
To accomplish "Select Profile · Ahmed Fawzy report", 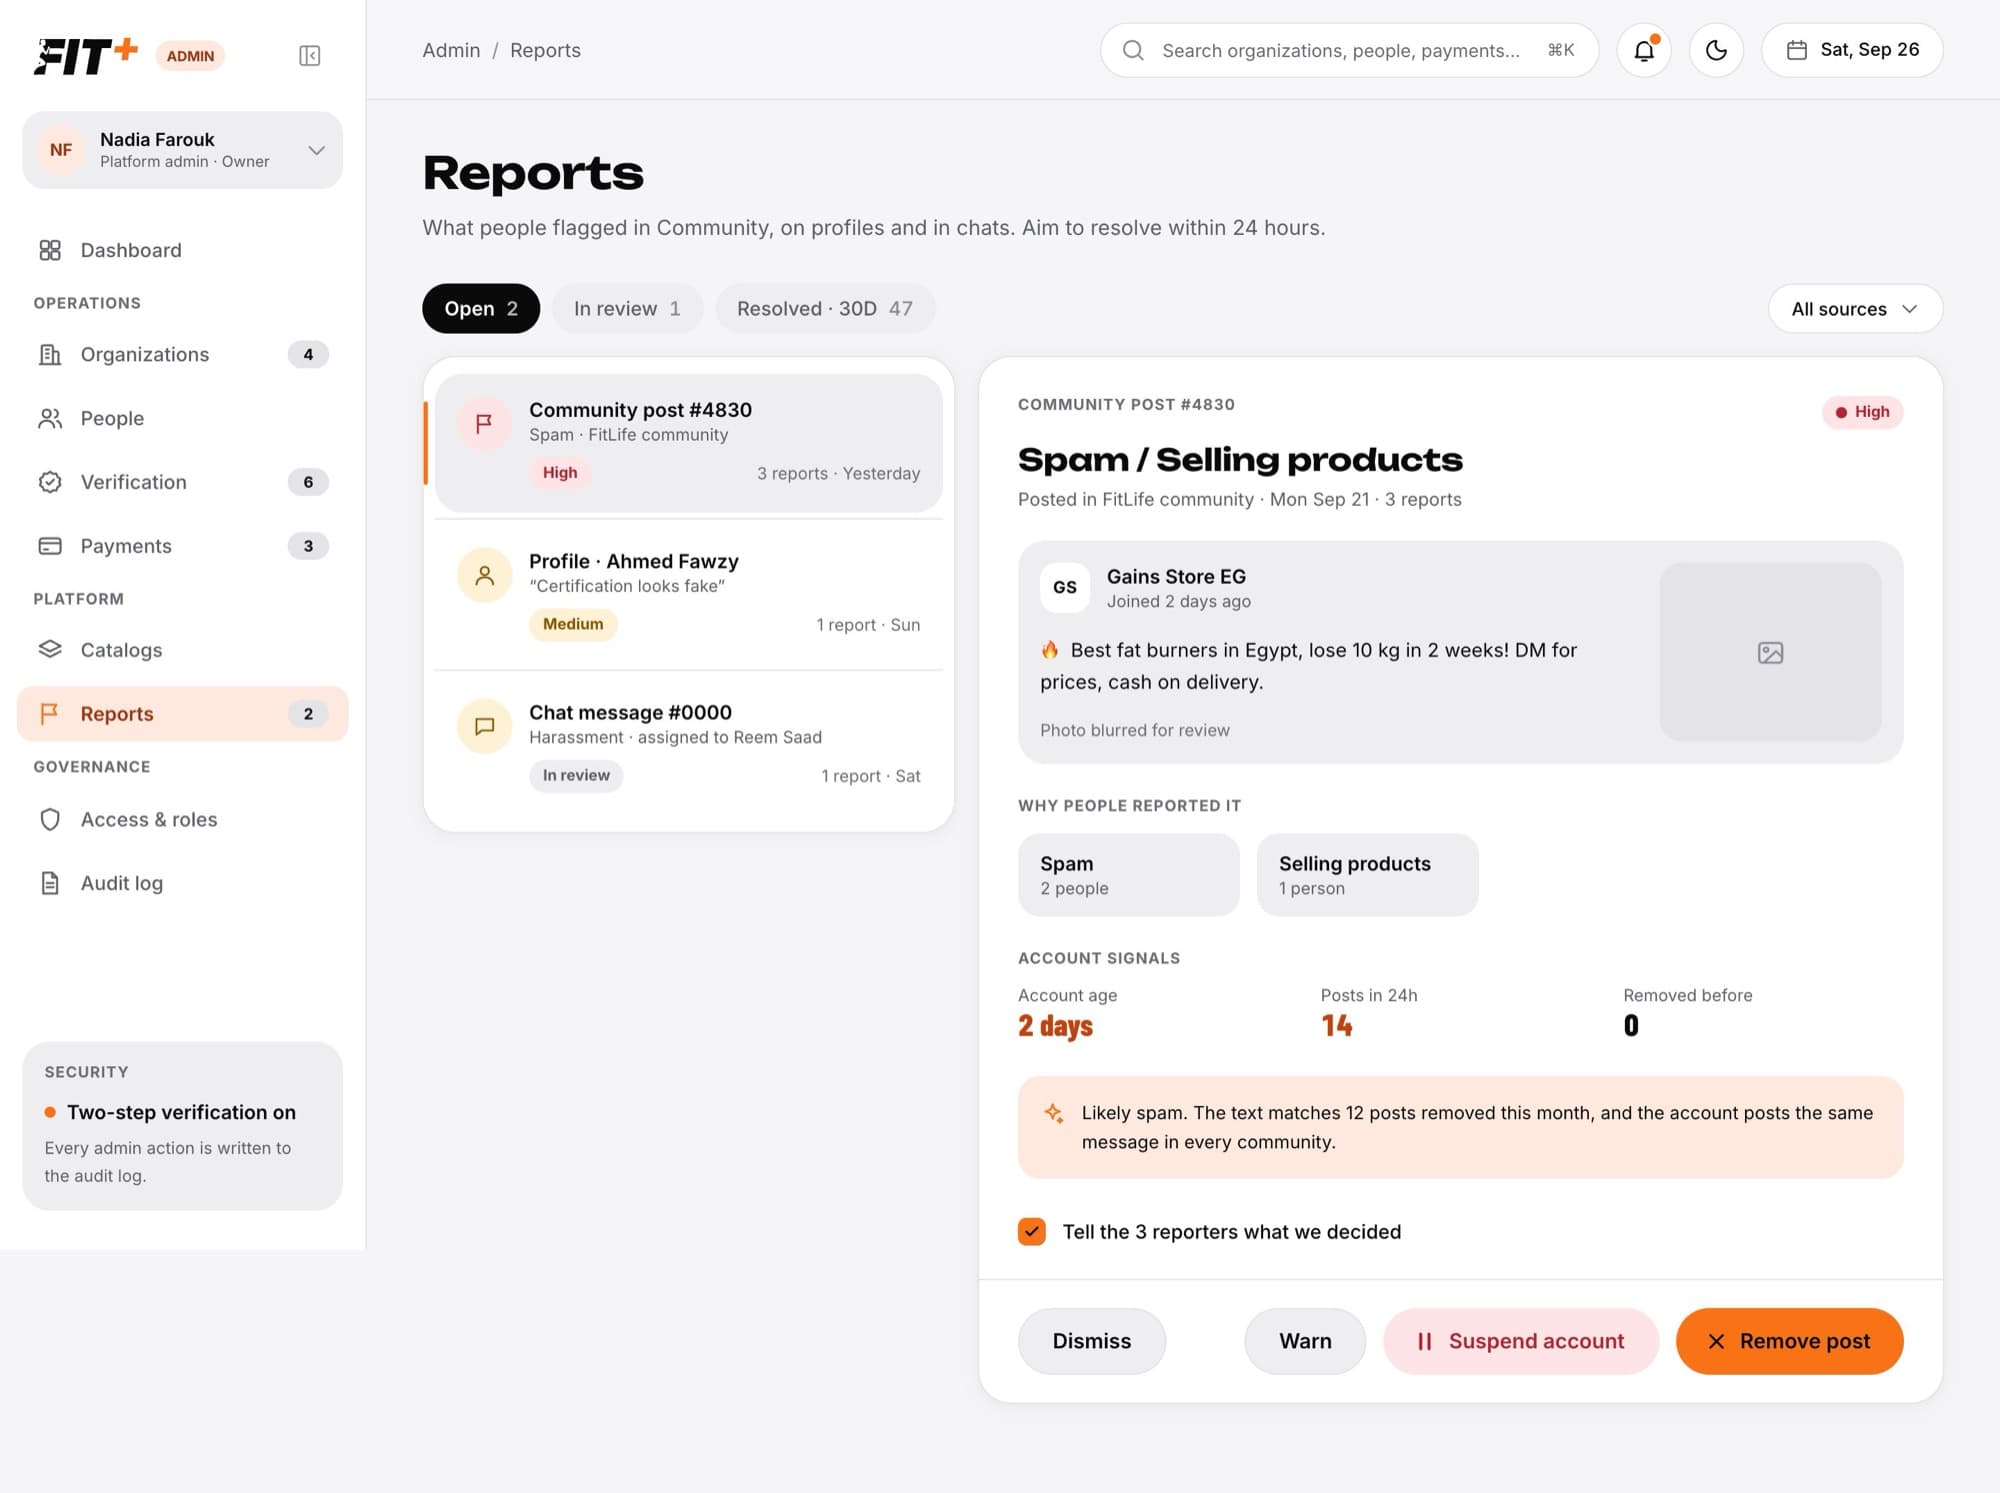I will pos(689,594).
